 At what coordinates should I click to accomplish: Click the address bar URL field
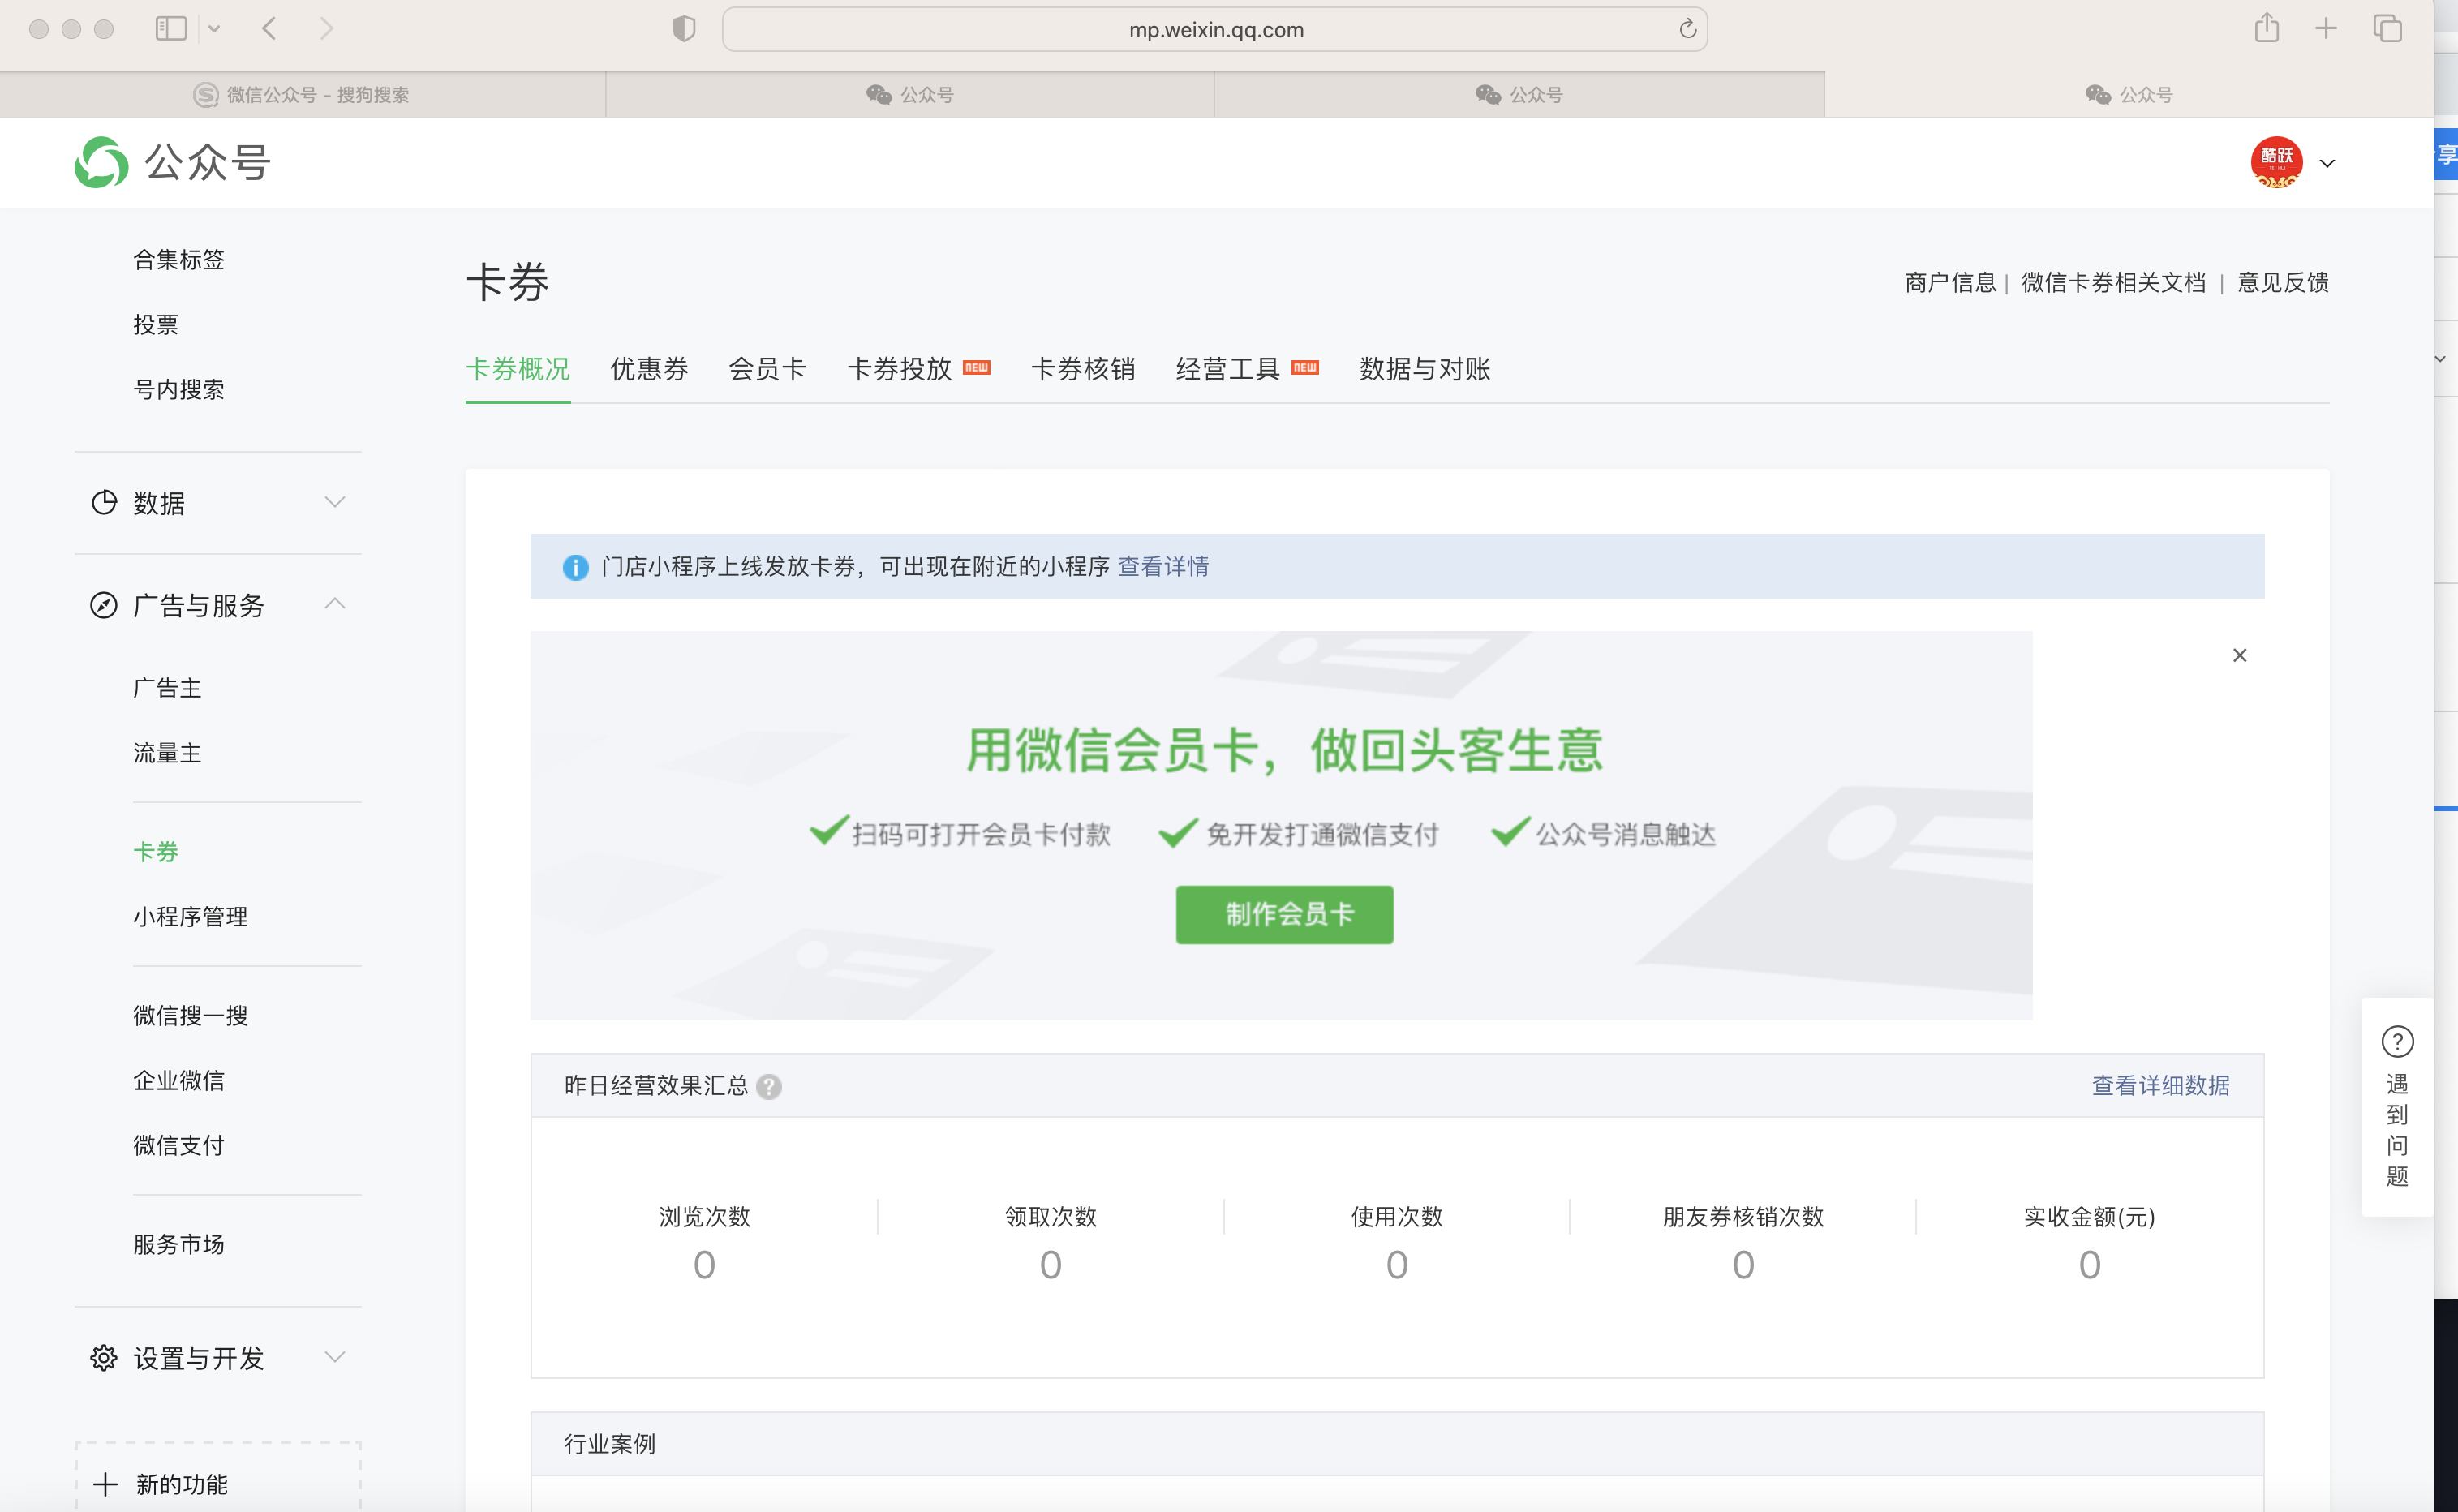[1215, 30]
